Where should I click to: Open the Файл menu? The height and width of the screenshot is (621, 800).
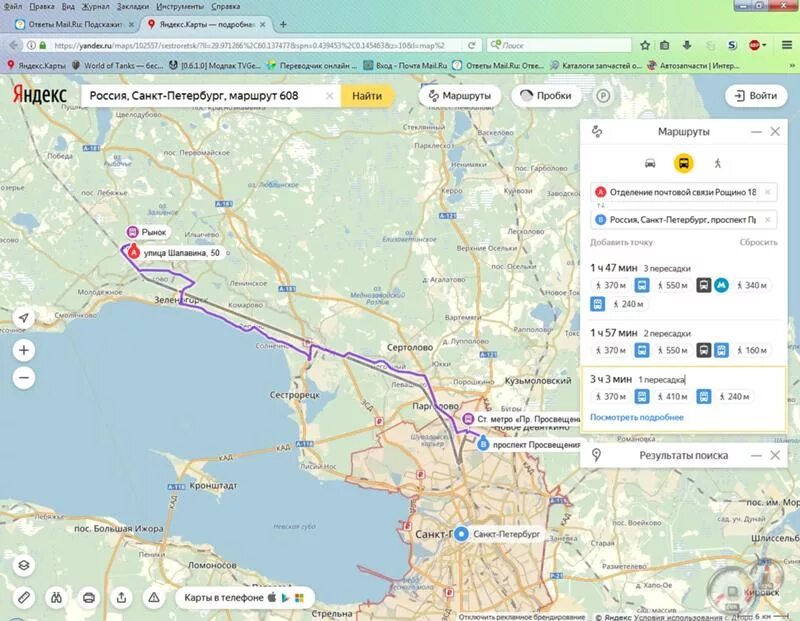point(13,6)
